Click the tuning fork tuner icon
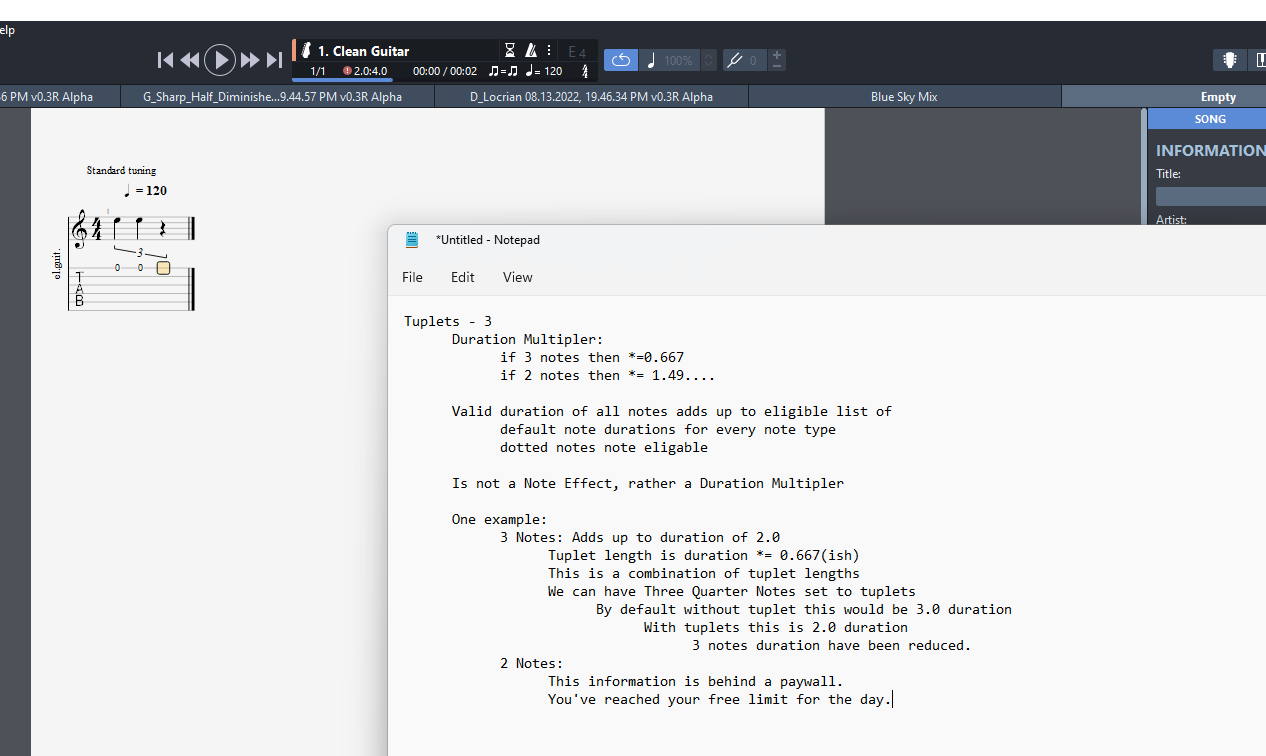Screen dimensions: 1266x756 [735, 60]
